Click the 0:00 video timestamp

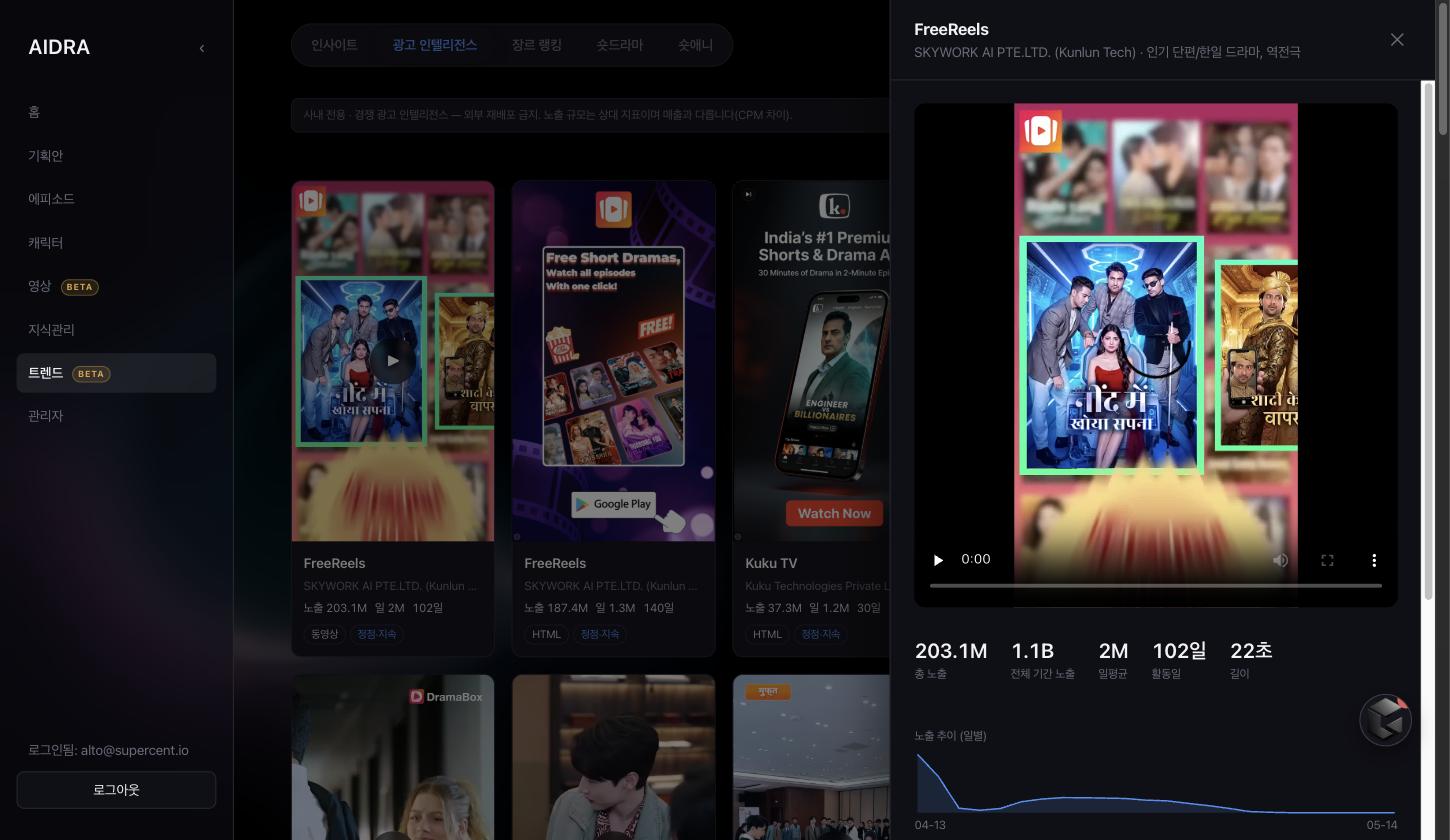coord(976,559)
